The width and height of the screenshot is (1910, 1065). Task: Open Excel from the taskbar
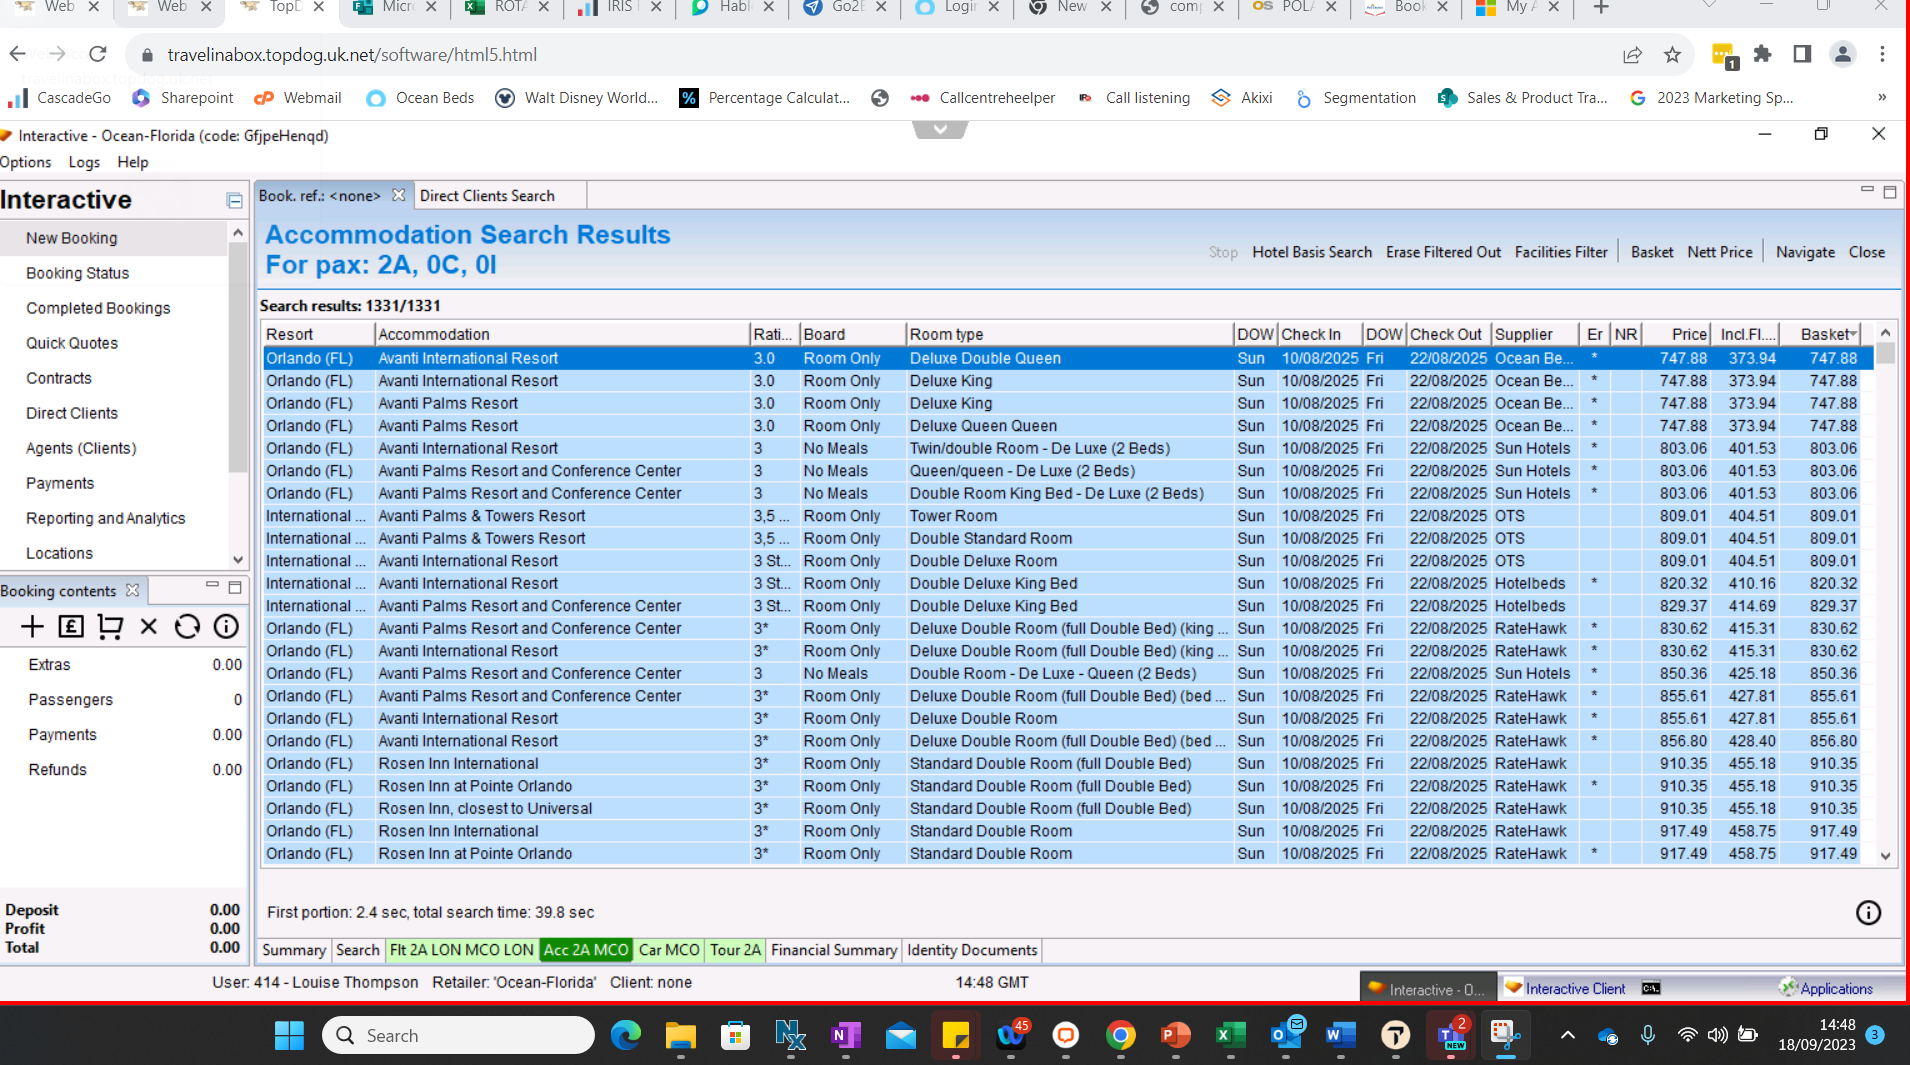click(1230, 1036)
